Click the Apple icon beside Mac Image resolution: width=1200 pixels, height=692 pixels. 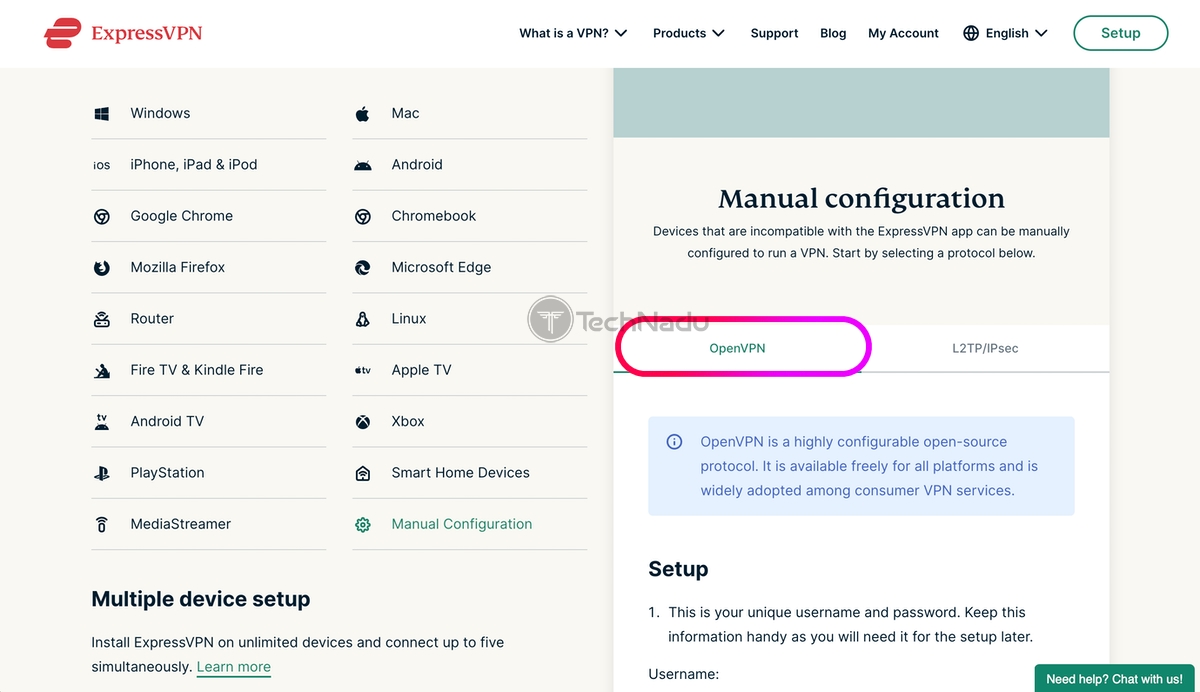click(x=363, y=114)
